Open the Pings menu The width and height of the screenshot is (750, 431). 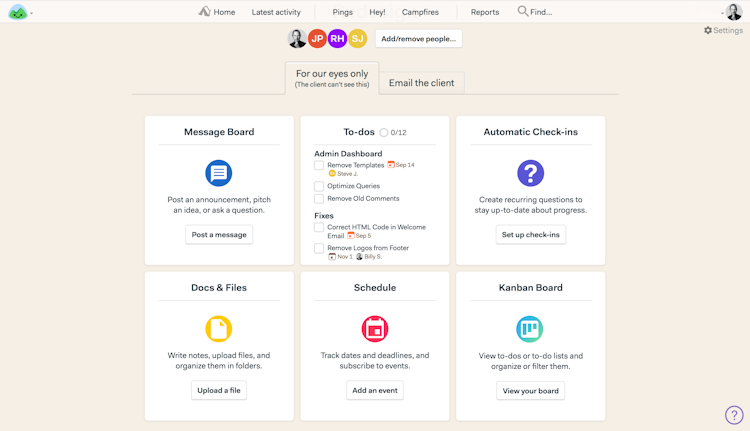[x=342, y=12]
